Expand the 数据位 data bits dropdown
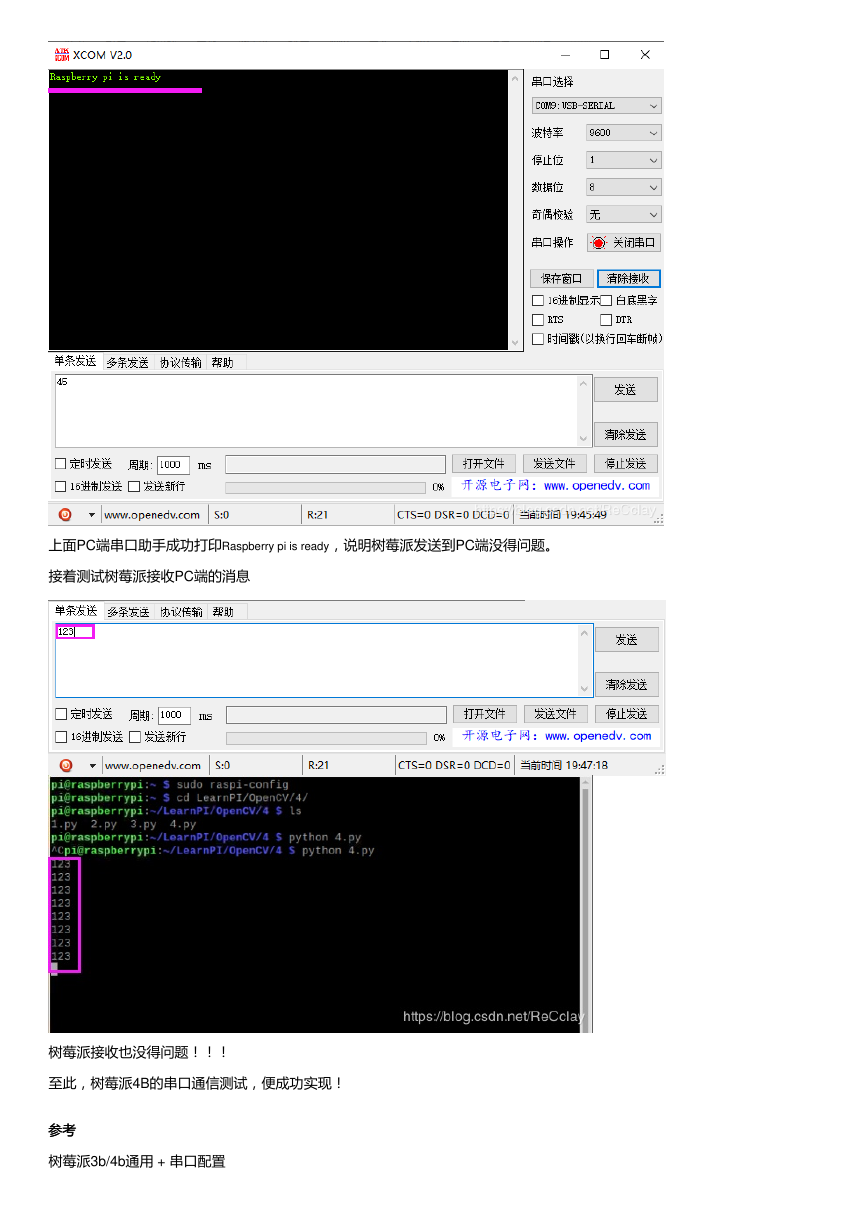Viewport: 868px width, 1228px height. [624, 187]
